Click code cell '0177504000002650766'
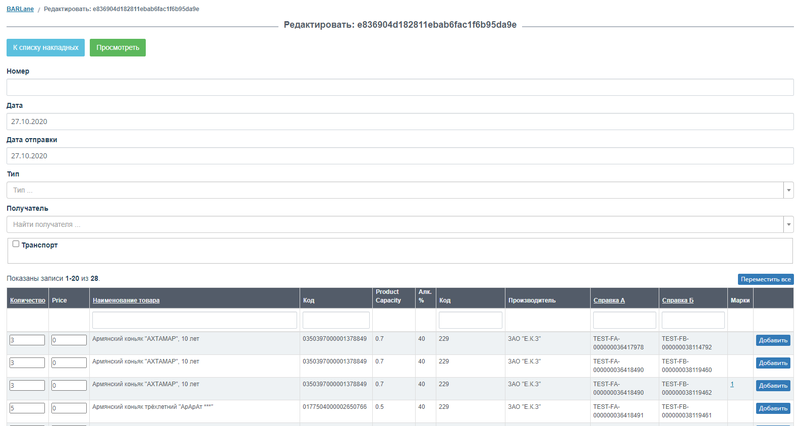 click(x=335, y=407)
